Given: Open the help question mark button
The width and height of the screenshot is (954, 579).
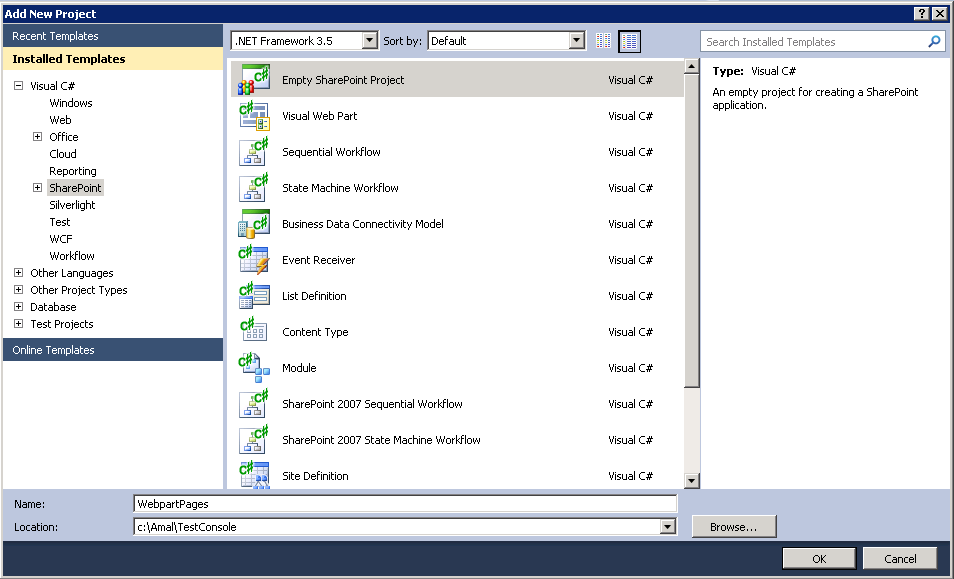Looking at the screenshot, I should [x=922, y=13].
